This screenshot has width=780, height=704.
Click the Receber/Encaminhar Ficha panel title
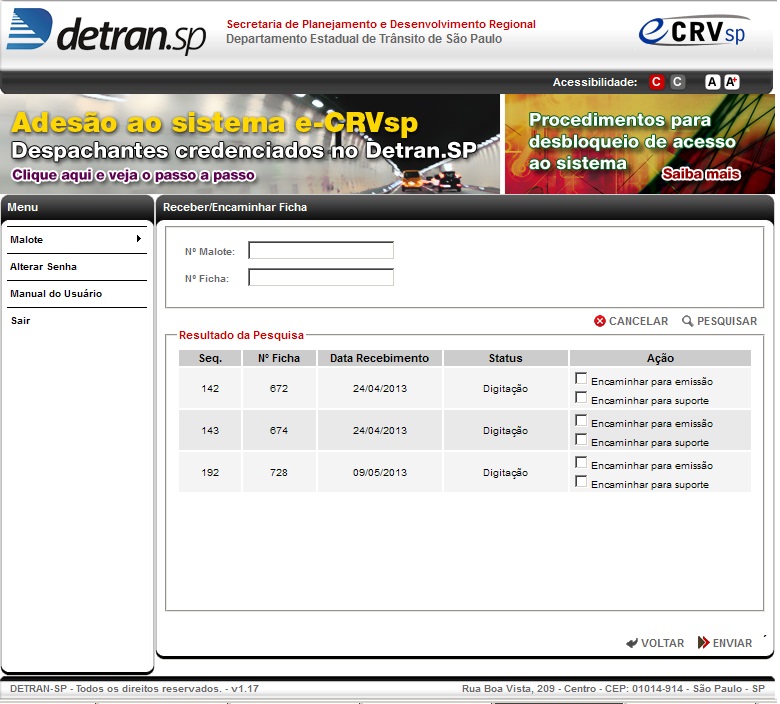point(235,207)
